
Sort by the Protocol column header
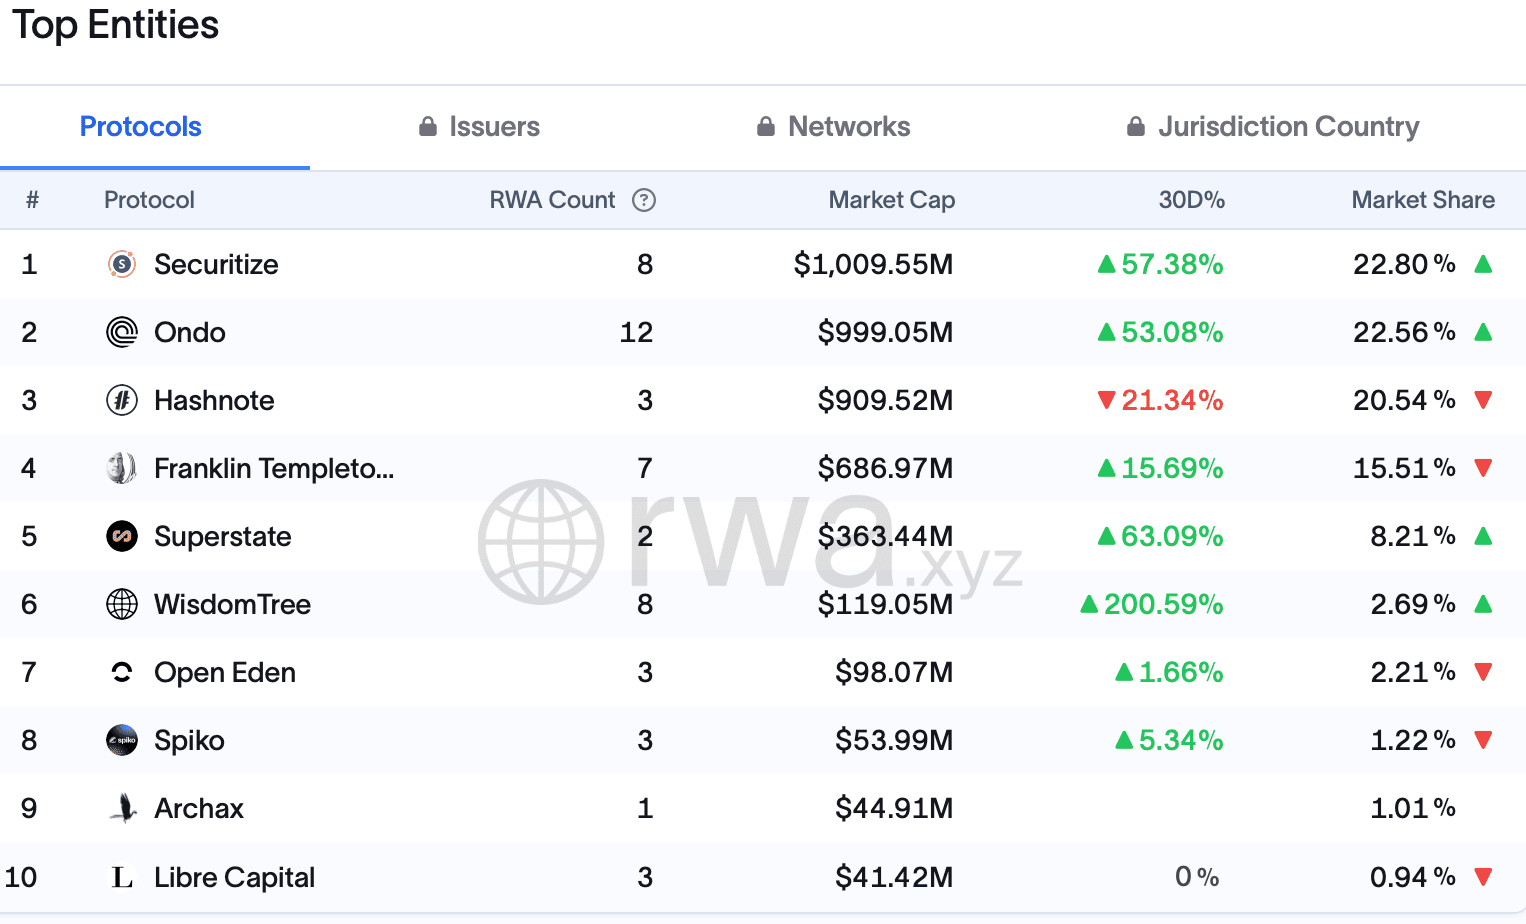(x=149, y=200)
